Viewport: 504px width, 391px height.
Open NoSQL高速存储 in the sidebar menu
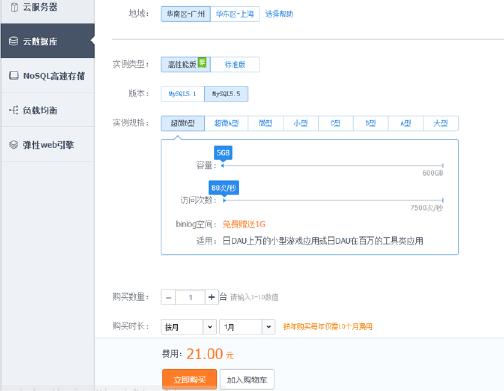tap(48, 76)
